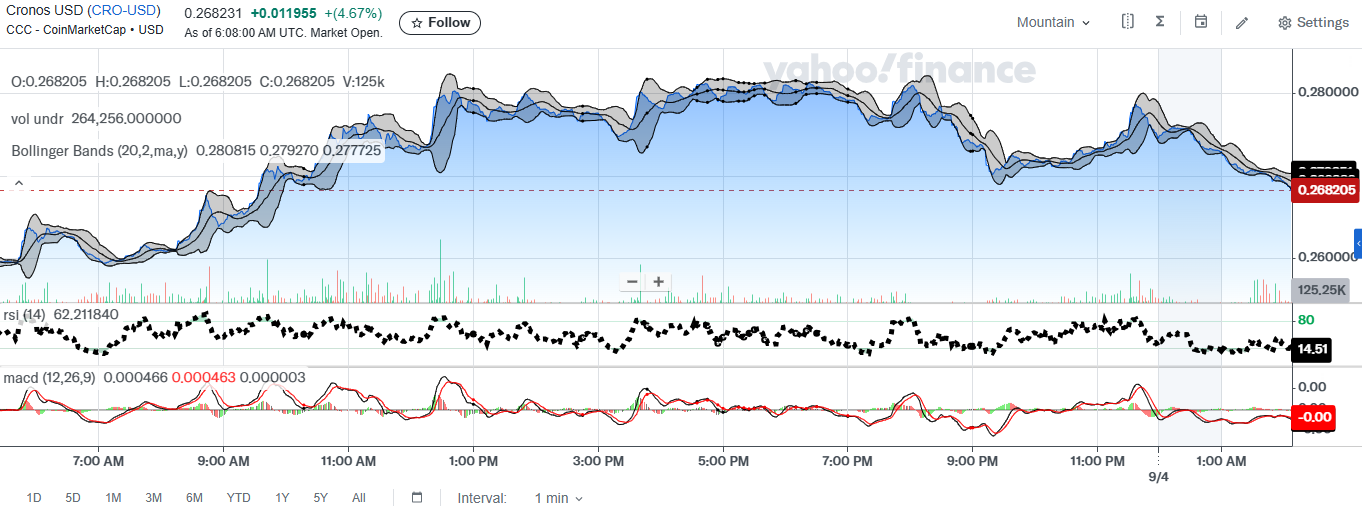Switch to the 5D time range

73,498
